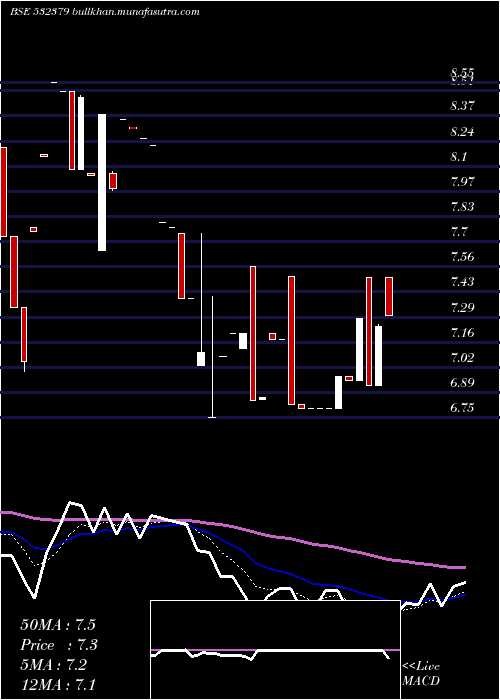Click the <<Live MACD label

[x=421, y=674]
